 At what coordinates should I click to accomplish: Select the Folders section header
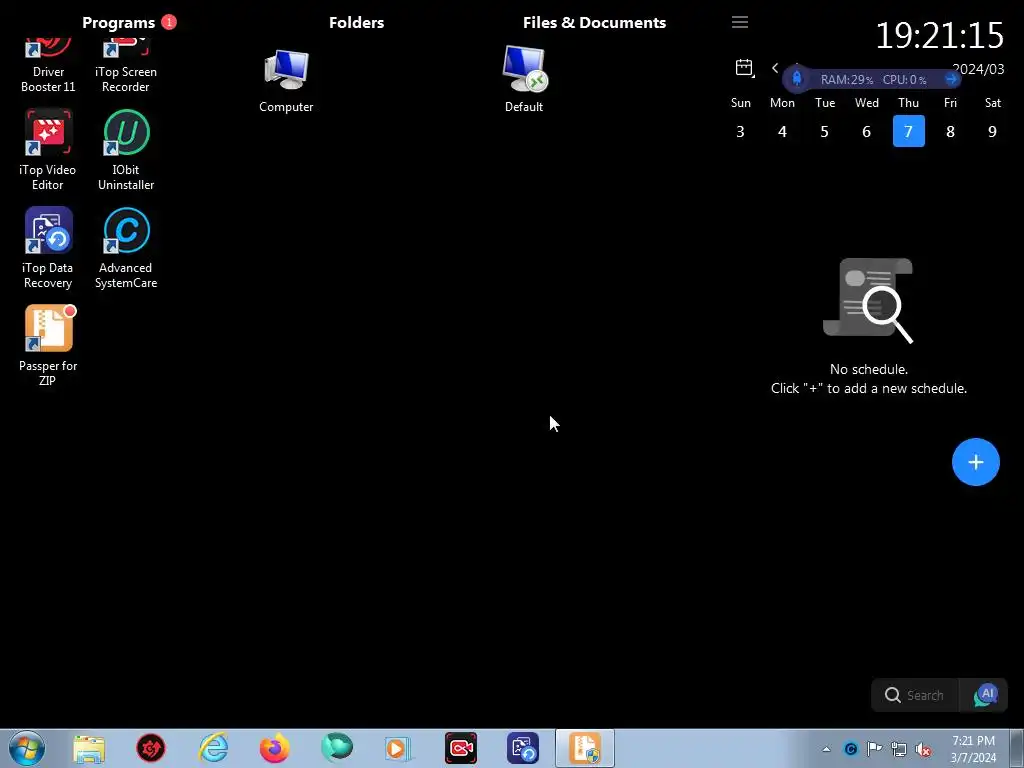(357, 22)
